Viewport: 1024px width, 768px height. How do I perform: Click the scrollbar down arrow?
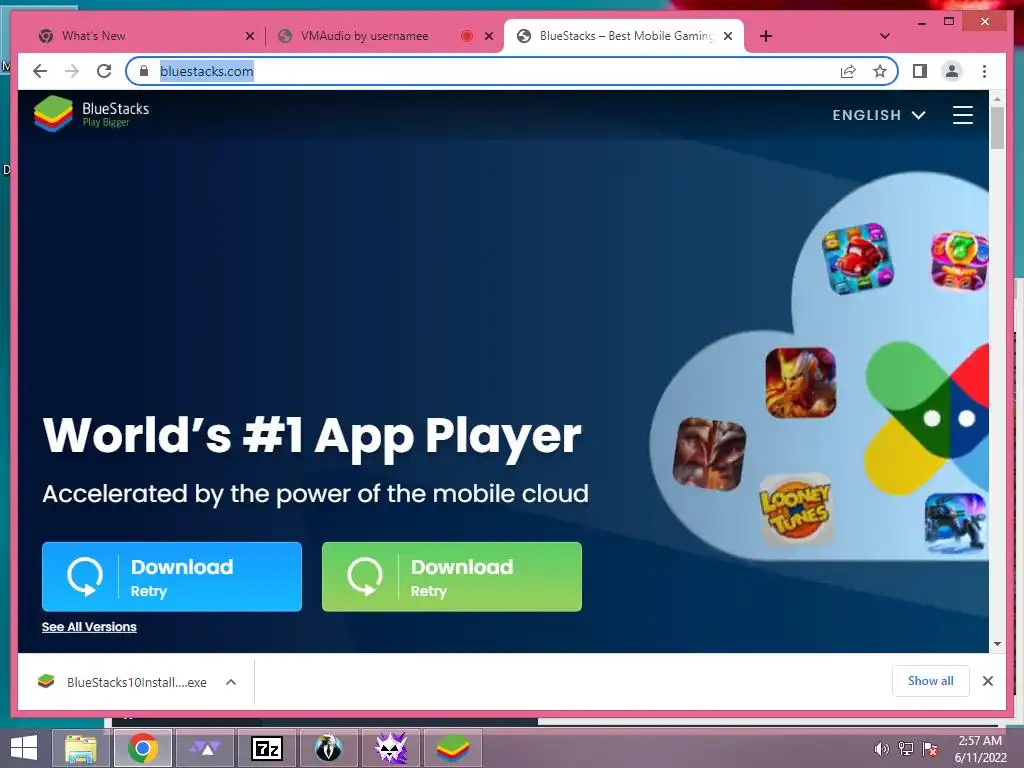997,644
